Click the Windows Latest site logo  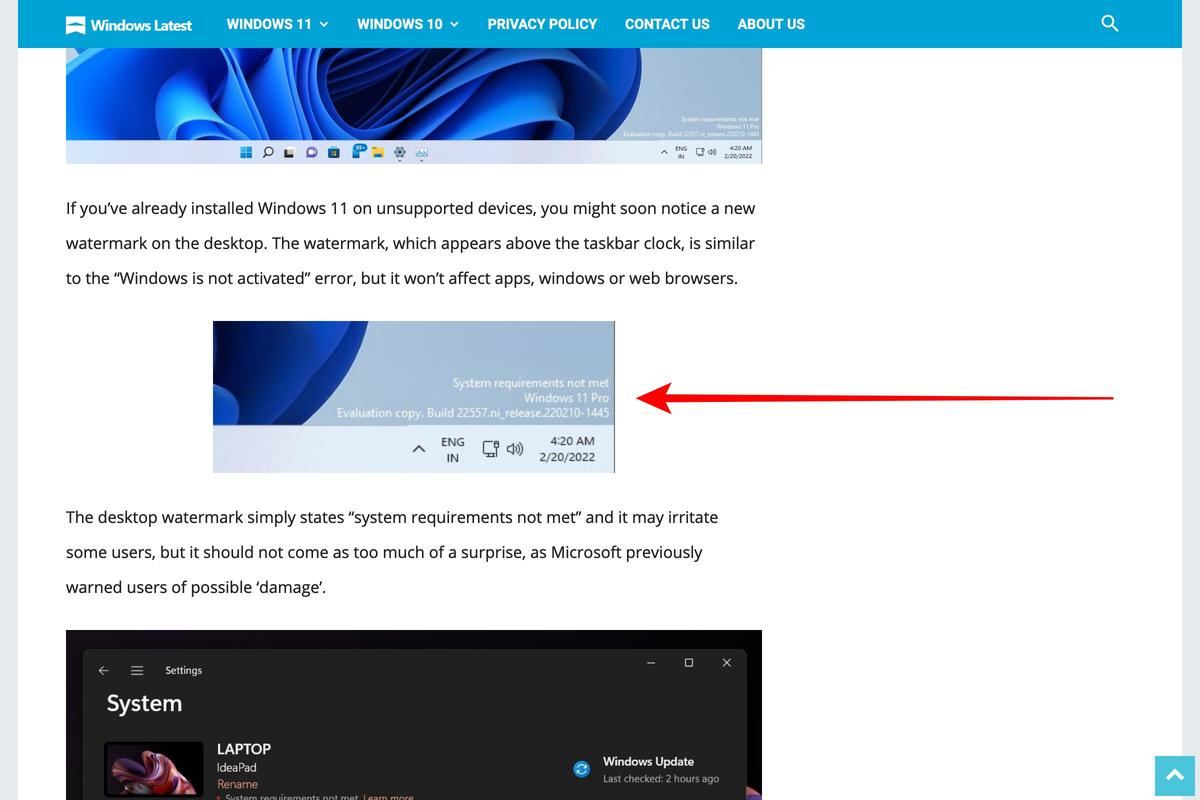point(128,24)
